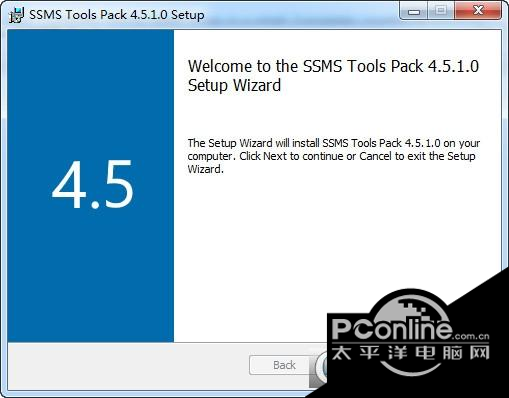Viewport: 509px width, 398px height.
Task: Click the installer icon in title bar
Action: coord(17,15)
